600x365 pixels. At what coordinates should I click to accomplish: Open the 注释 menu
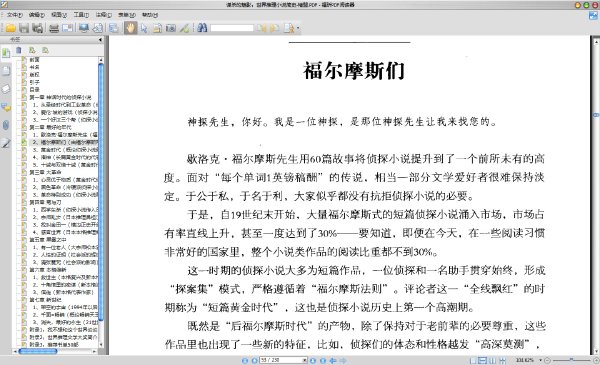(x=104, y=15)
